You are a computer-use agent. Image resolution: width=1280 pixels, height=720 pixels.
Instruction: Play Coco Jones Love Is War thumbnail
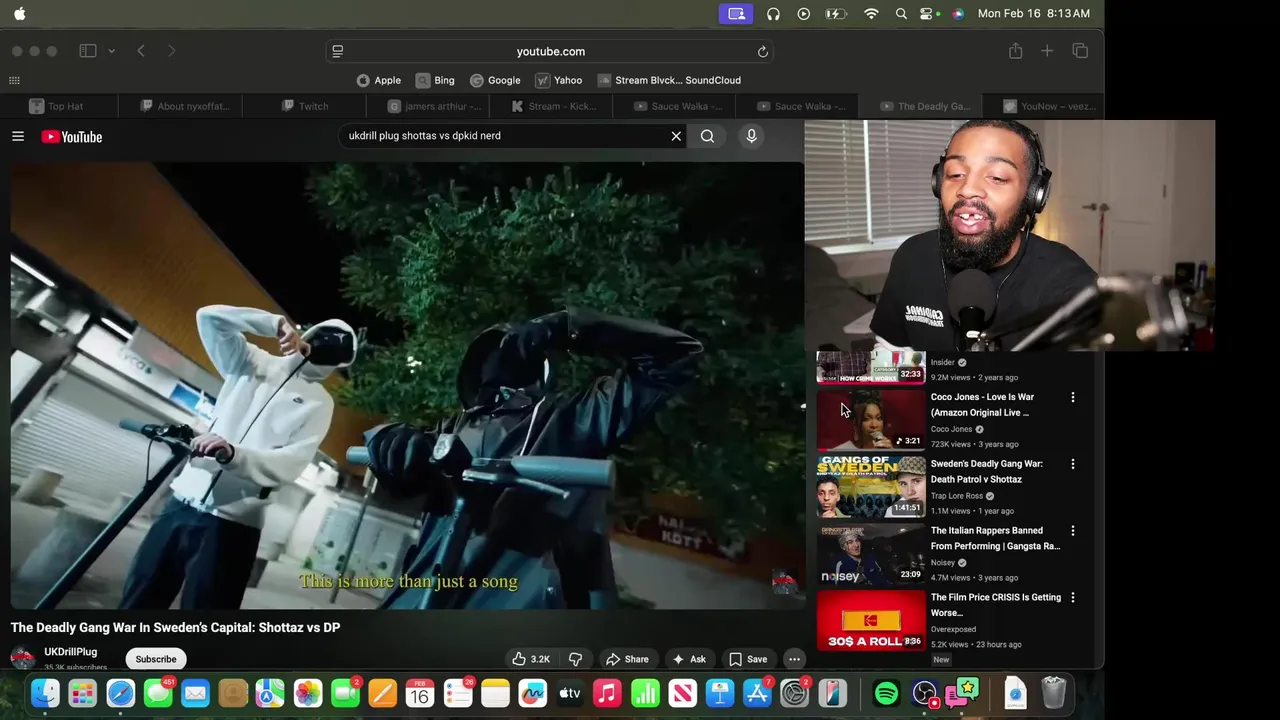[871, 420]
